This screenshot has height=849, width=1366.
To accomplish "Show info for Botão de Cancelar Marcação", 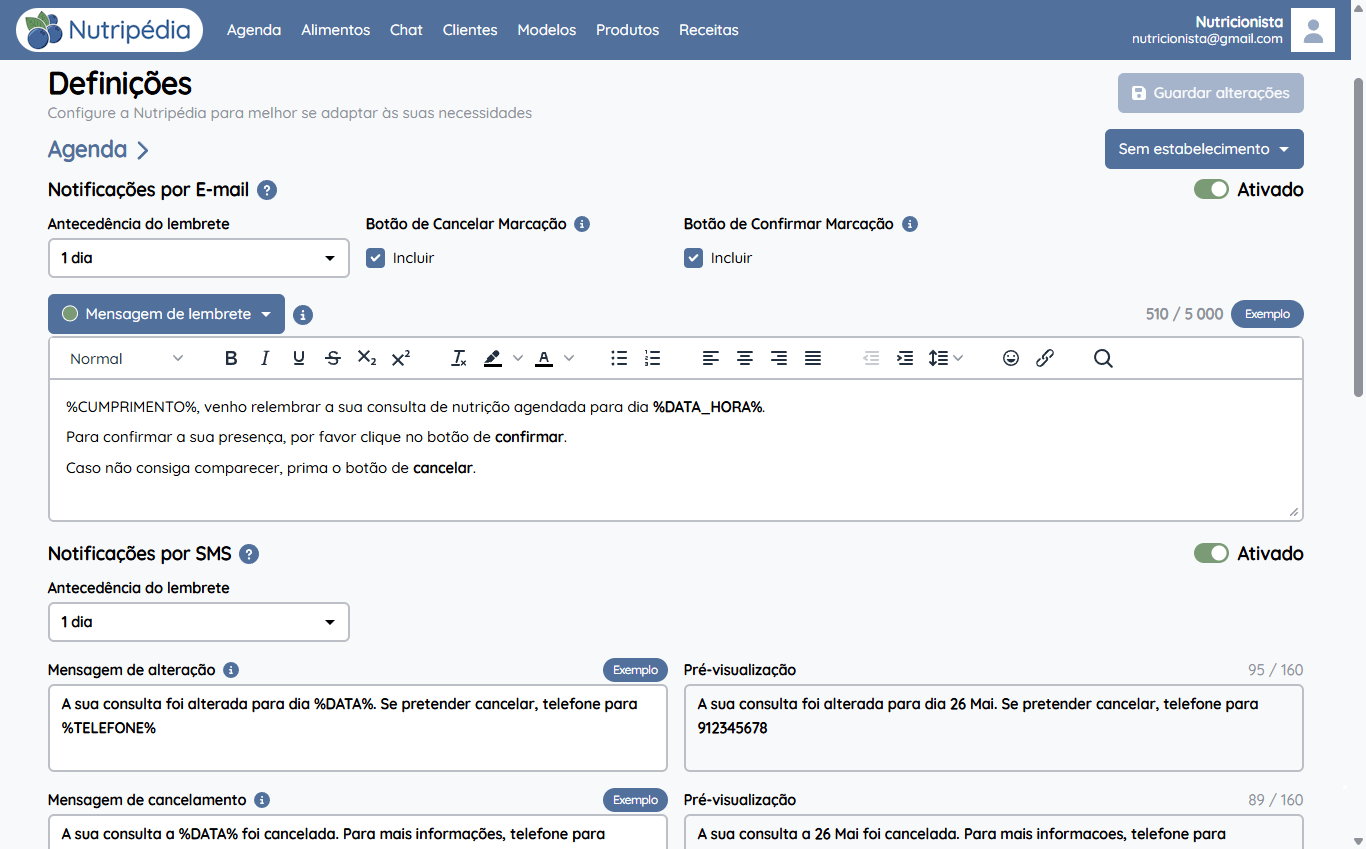I will click(x=582, y=224).
